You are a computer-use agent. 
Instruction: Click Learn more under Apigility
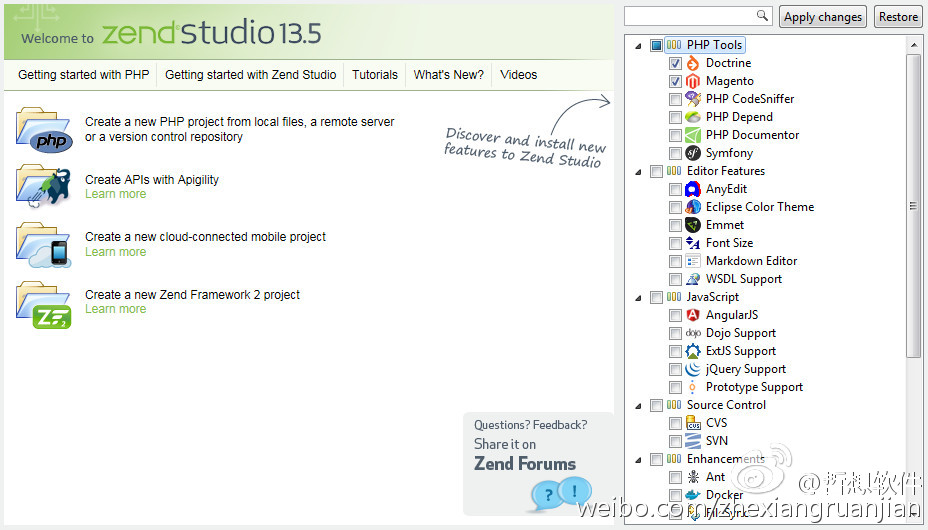click(115, 194)
